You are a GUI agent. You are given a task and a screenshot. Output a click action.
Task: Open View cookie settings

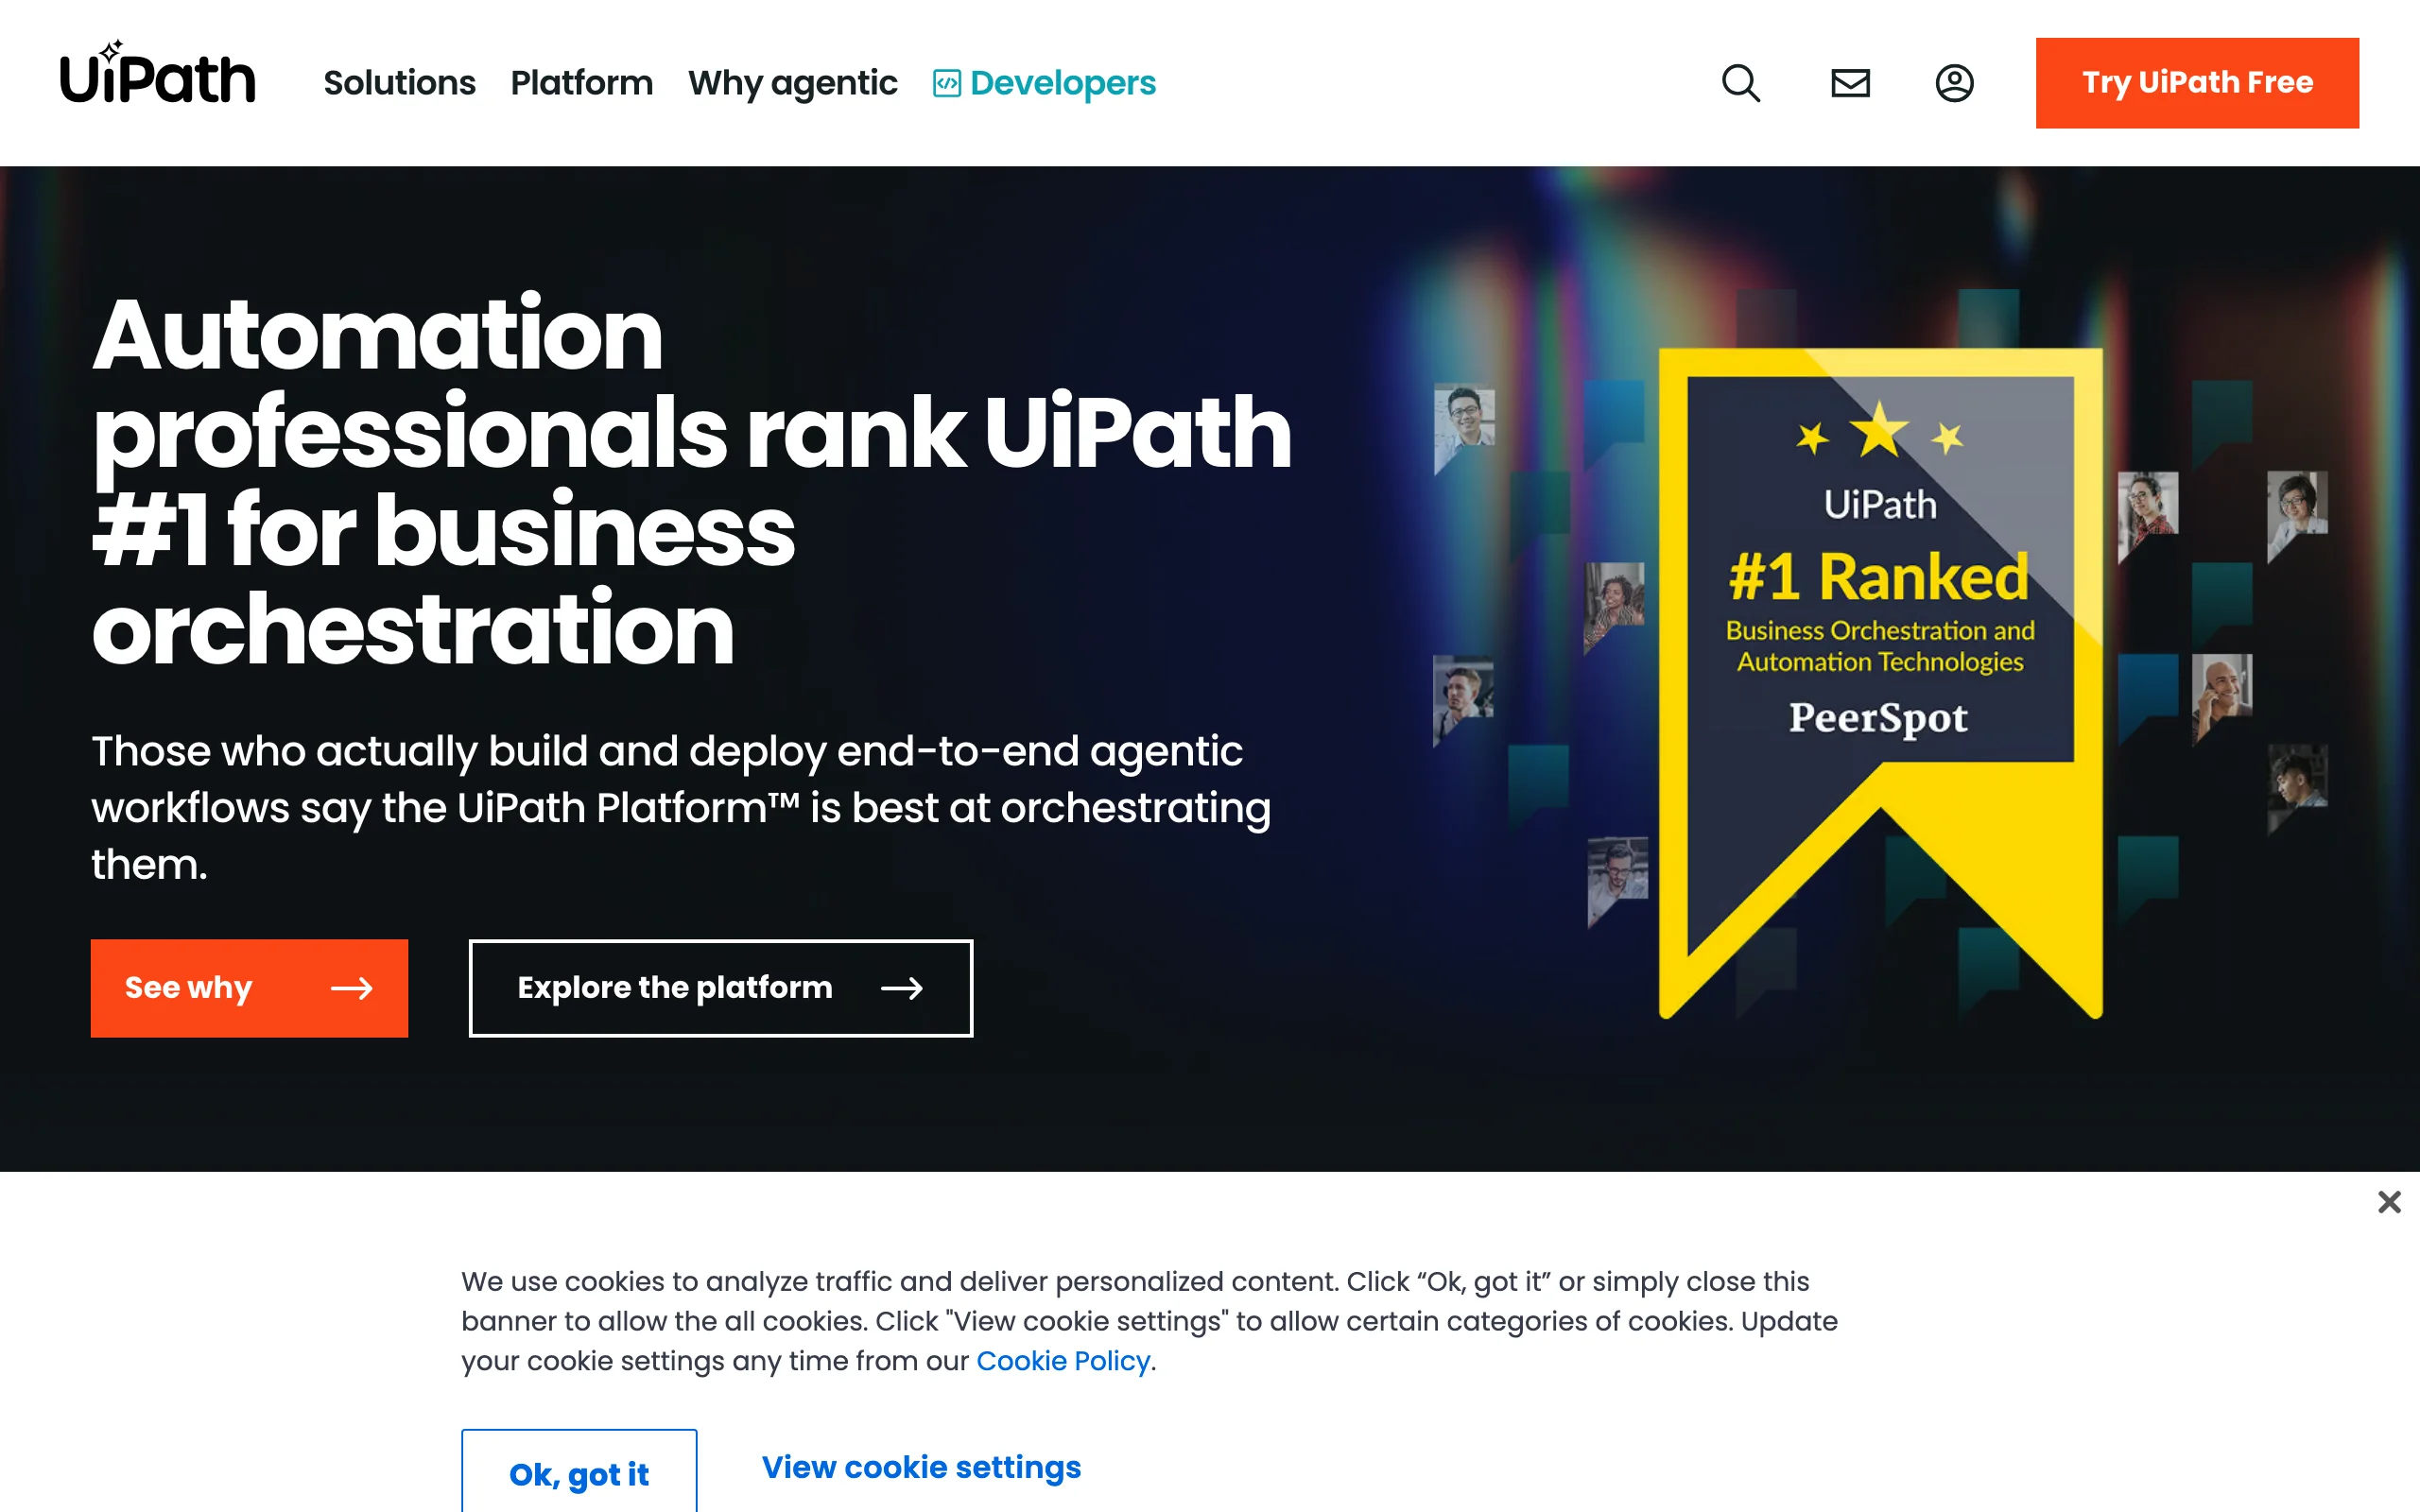pos(921,1467)
